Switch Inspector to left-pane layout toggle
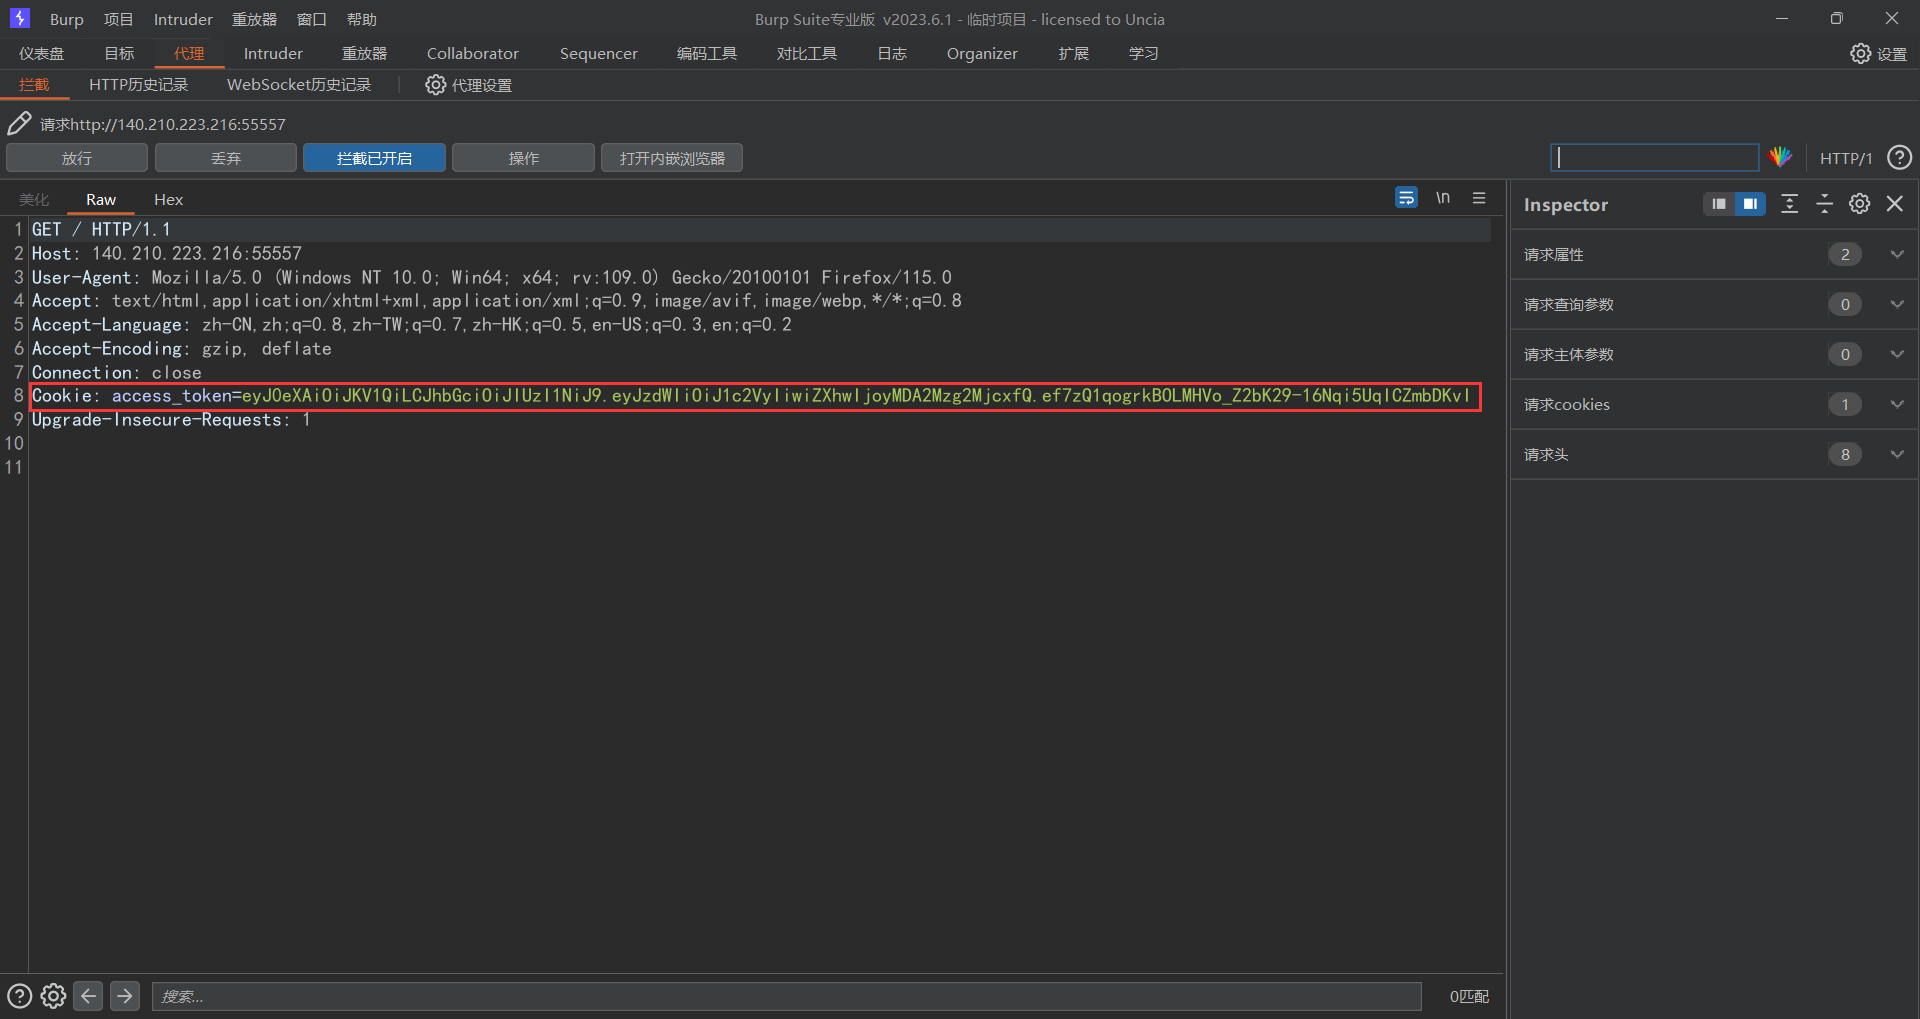The image size is (1920, 1019). coord(1718,203)
